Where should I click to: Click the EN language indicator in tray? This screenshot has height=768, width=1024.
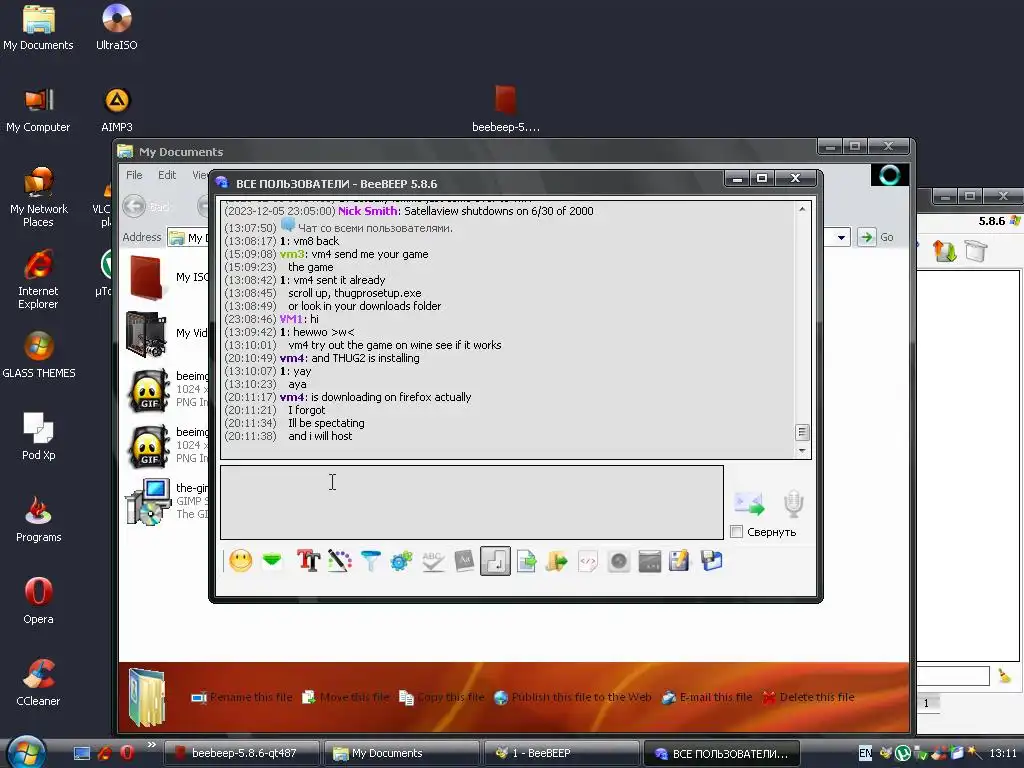pos(865,753)
